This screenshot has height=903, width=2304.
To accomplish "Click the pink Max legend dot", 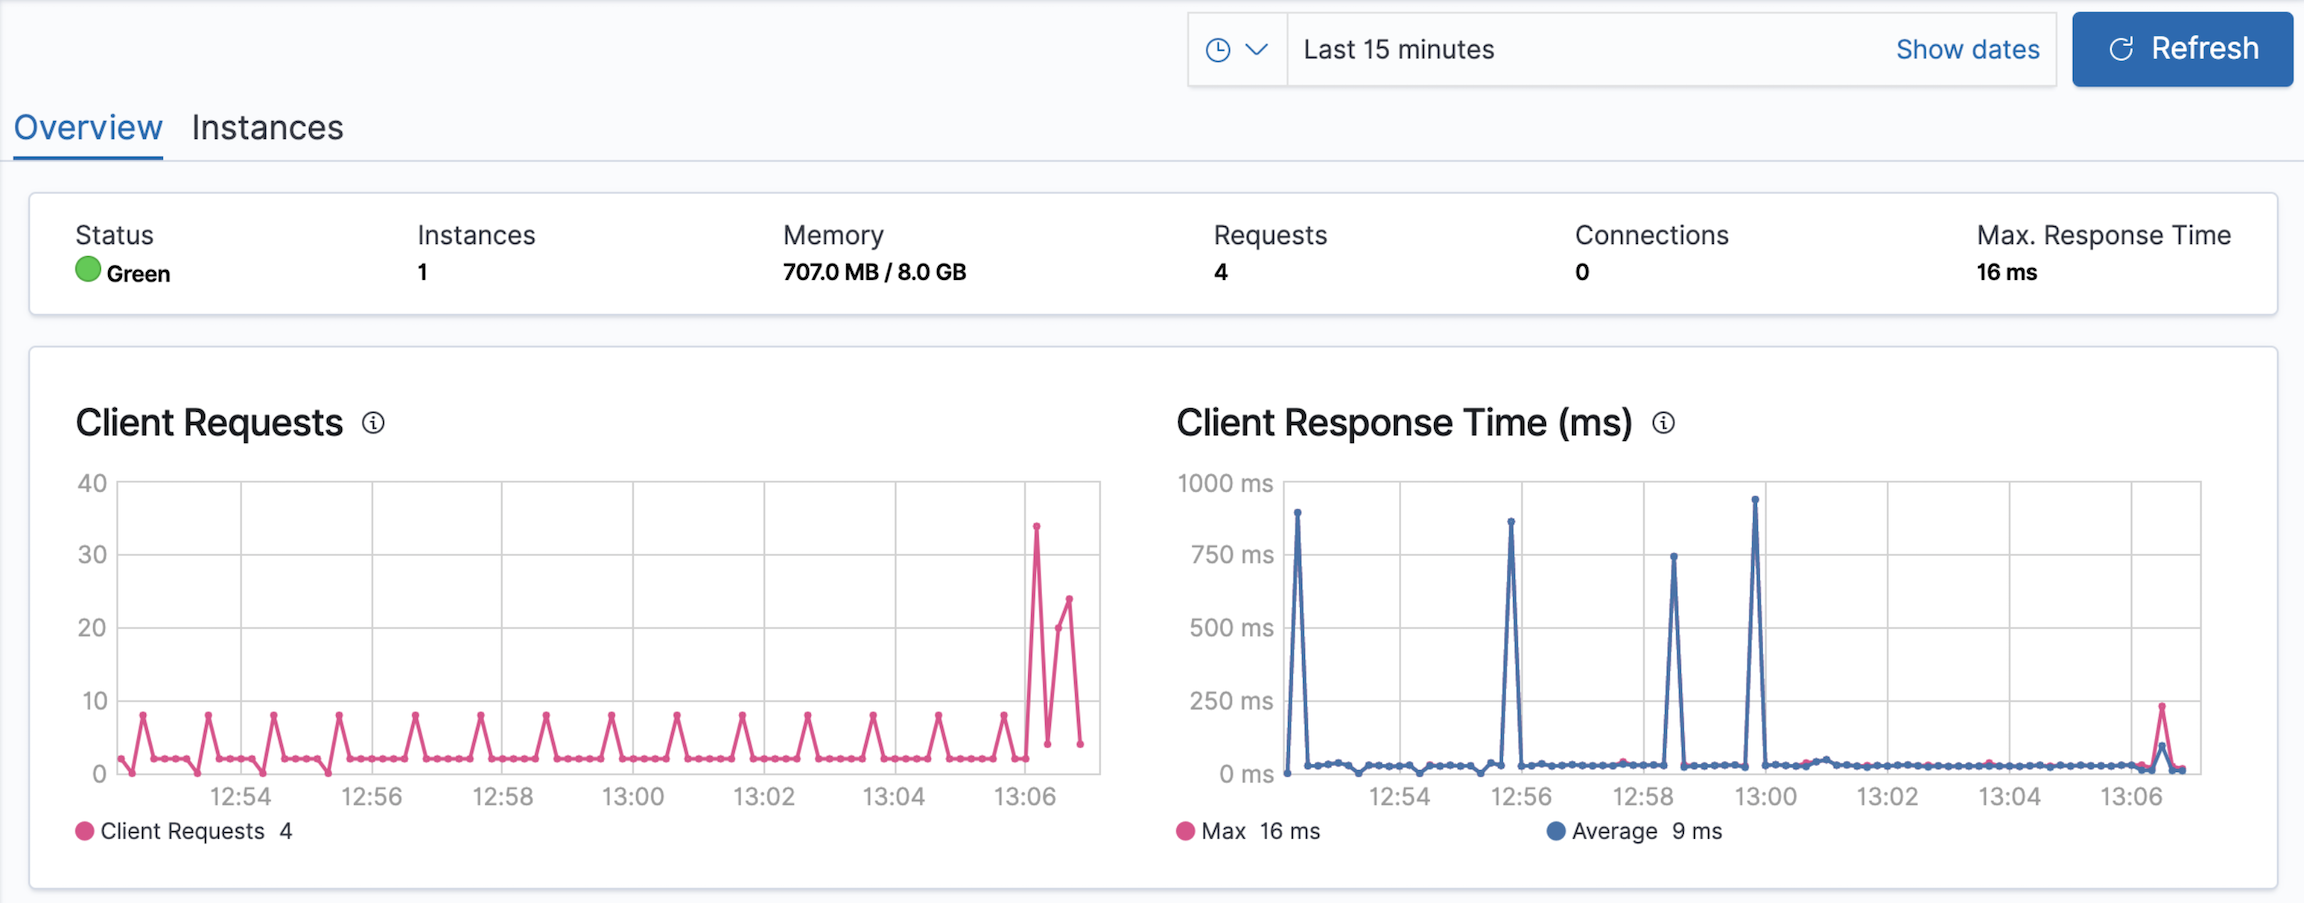I will 1186,830.
